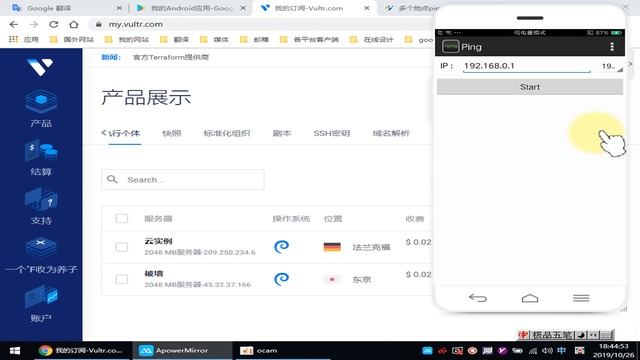Click the Japanese flag in 被墙 row
Screen dimensions: 640x360
(x=332, y=280)
